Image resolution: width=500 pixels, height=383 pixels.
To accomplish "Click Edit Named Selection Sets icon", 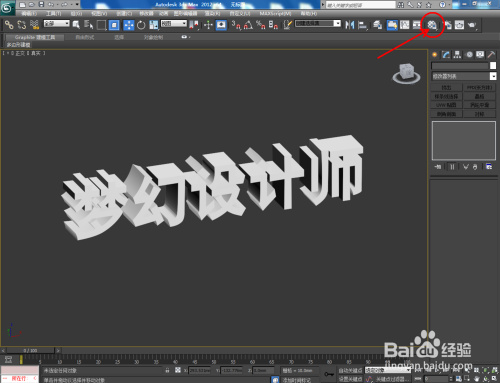I will pyautogui.click(x=288, y=25).
